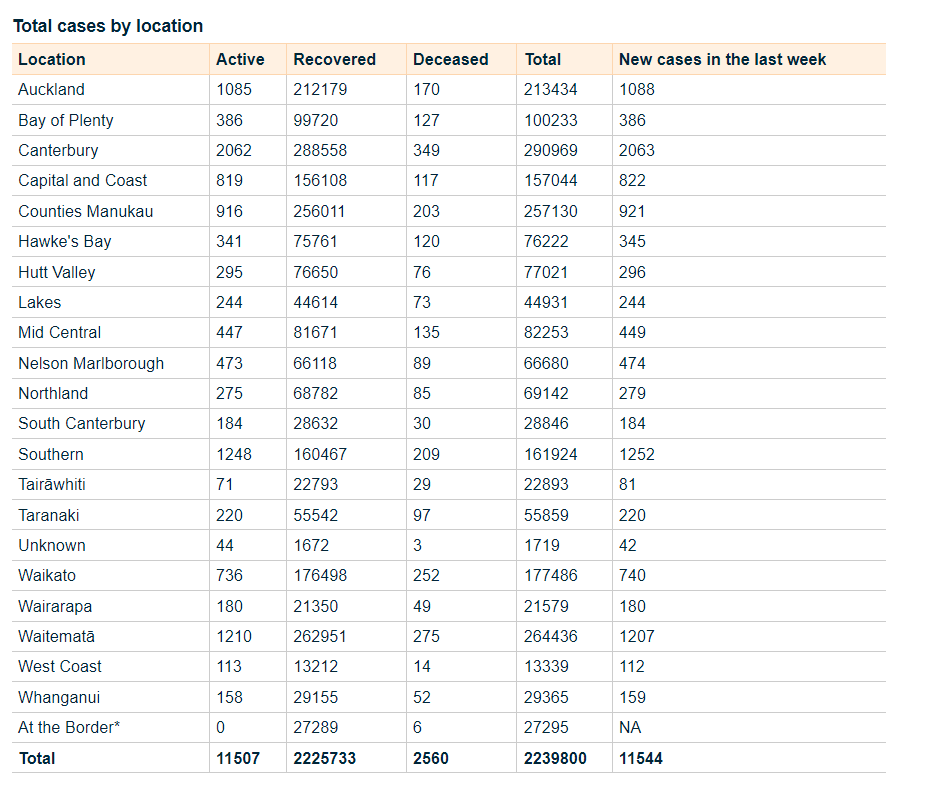Click the NA value in border row

pyautogui.click(x=630, y=727)
